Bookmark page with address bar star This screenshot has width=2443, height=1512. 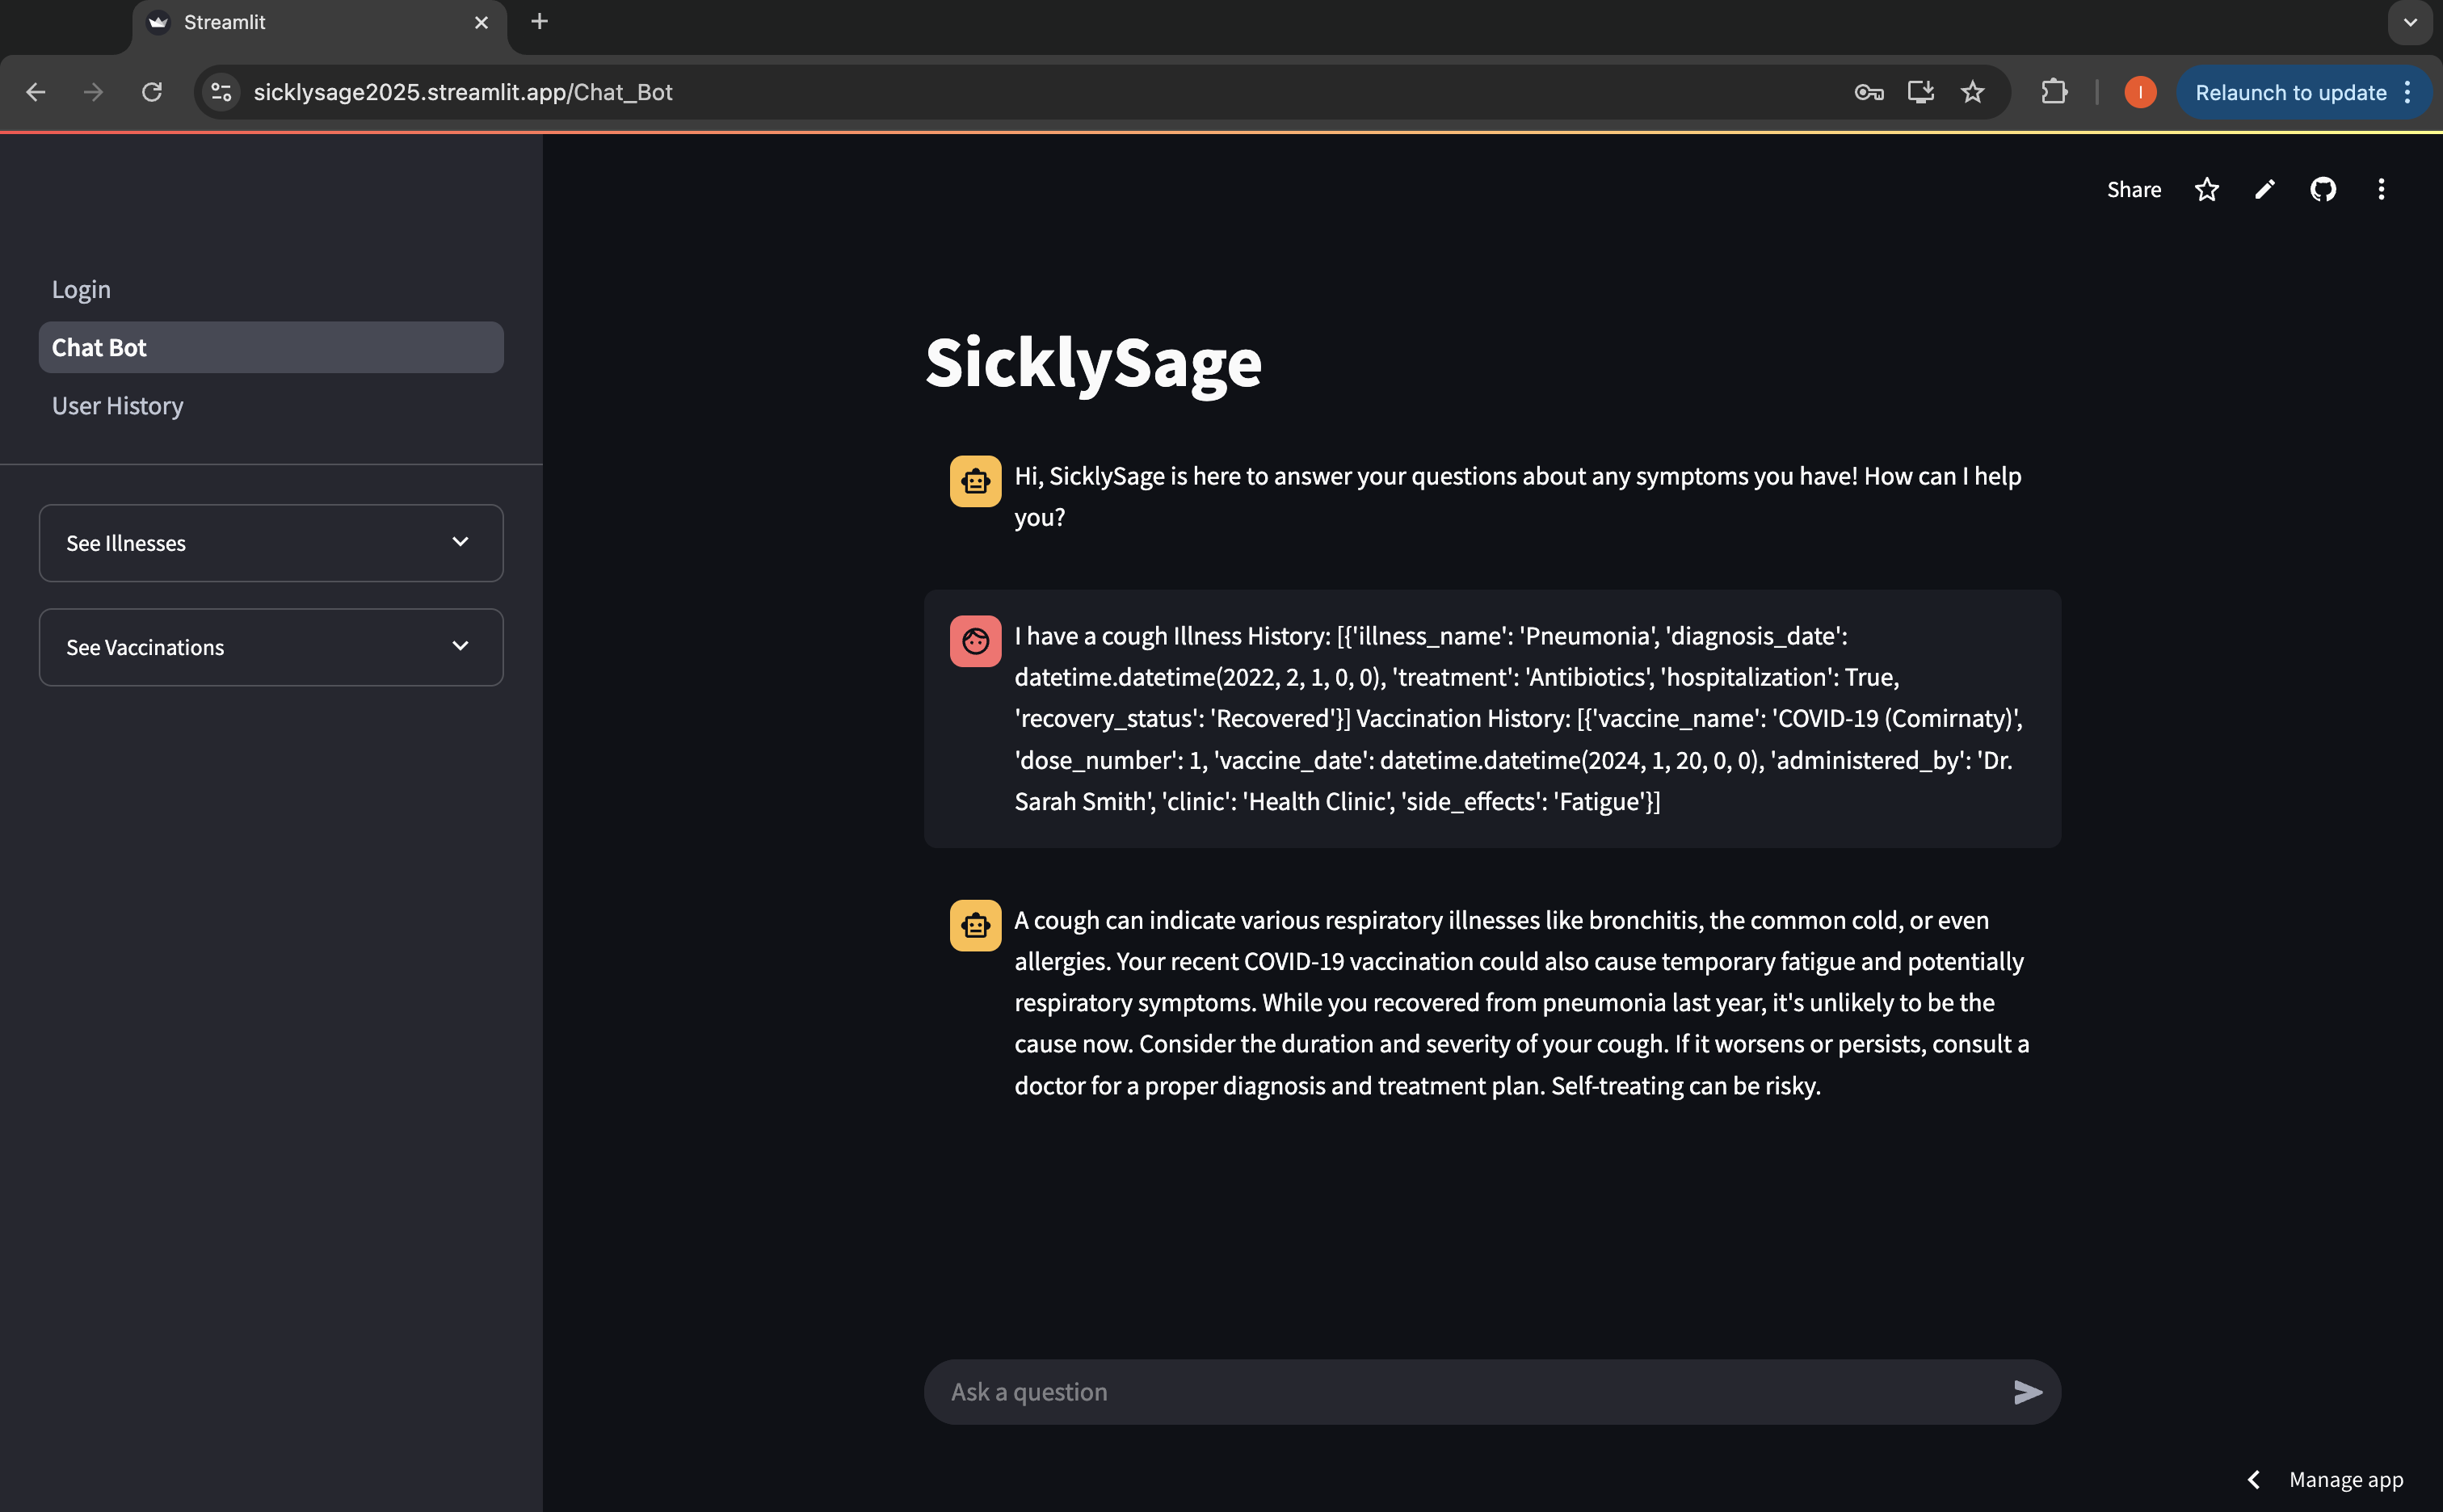(1972, 92)
